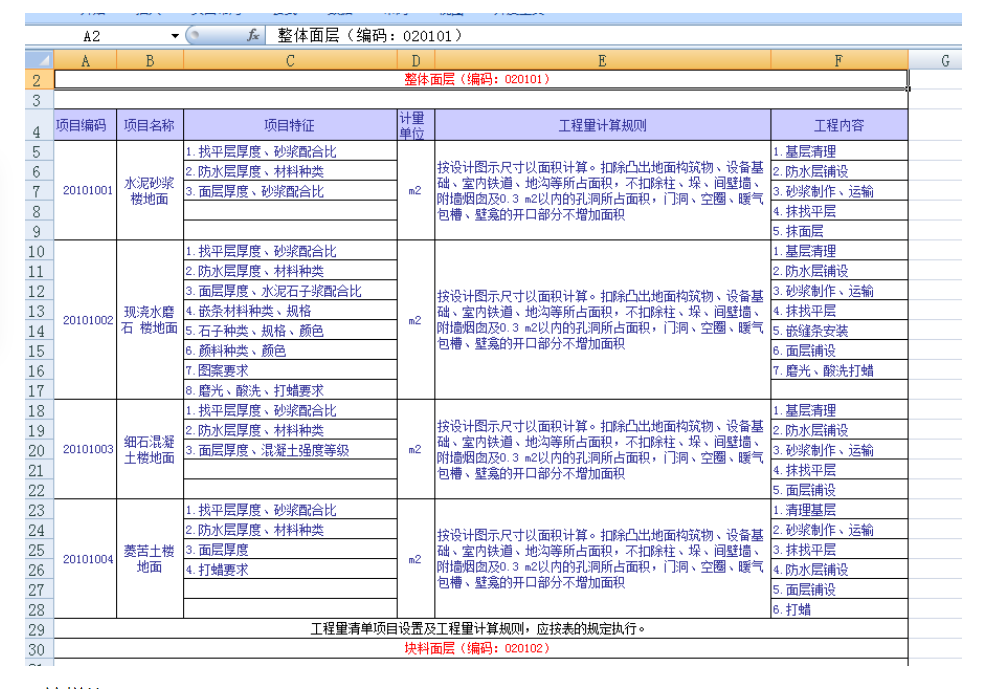Click the fx insert function icon
Image resolution: width=1000 pixels, height=689 pixels.
point(253,35)
